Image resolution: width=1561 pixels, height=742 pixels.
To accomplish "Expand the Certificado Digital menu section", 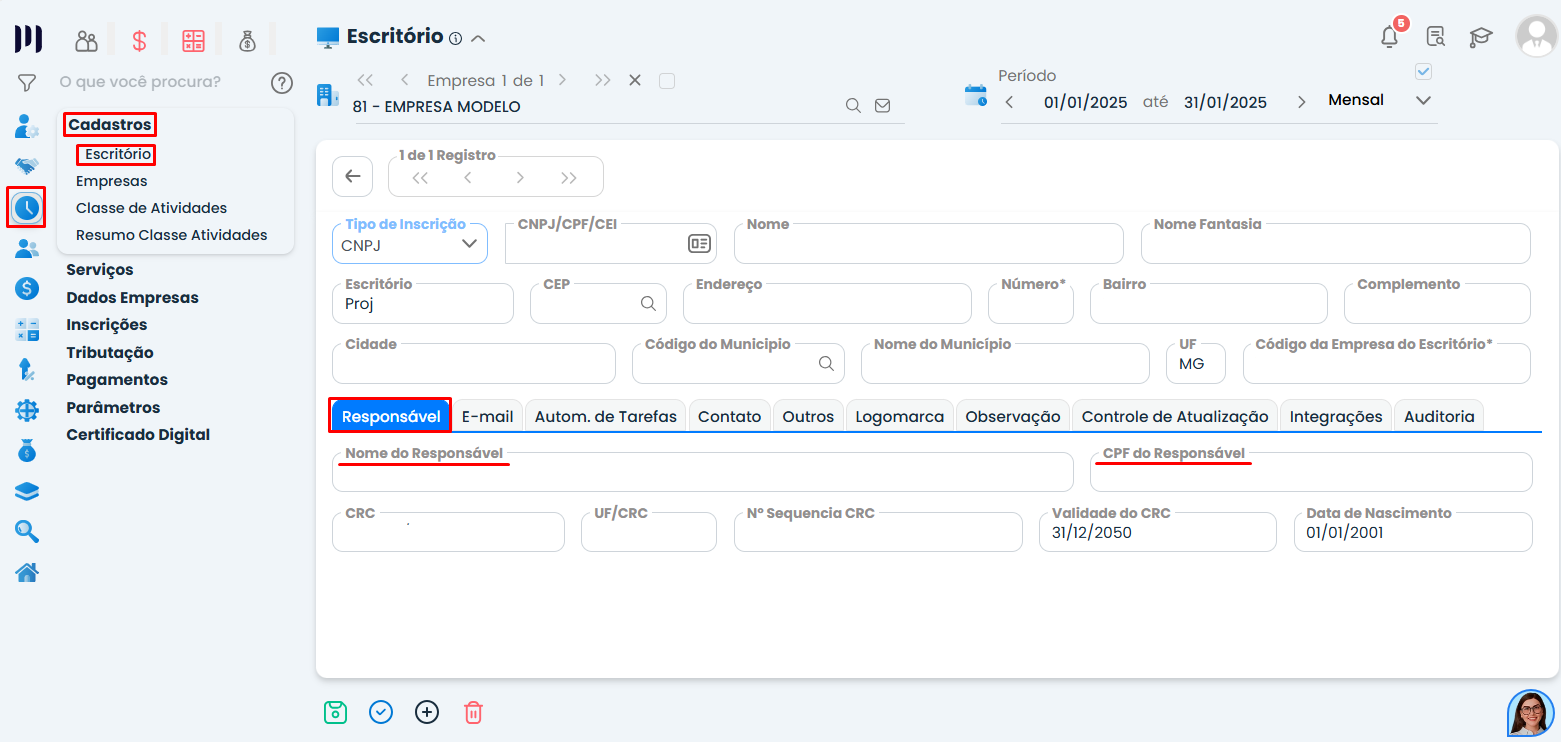I will pyautogui.click(x=138, y=435).
